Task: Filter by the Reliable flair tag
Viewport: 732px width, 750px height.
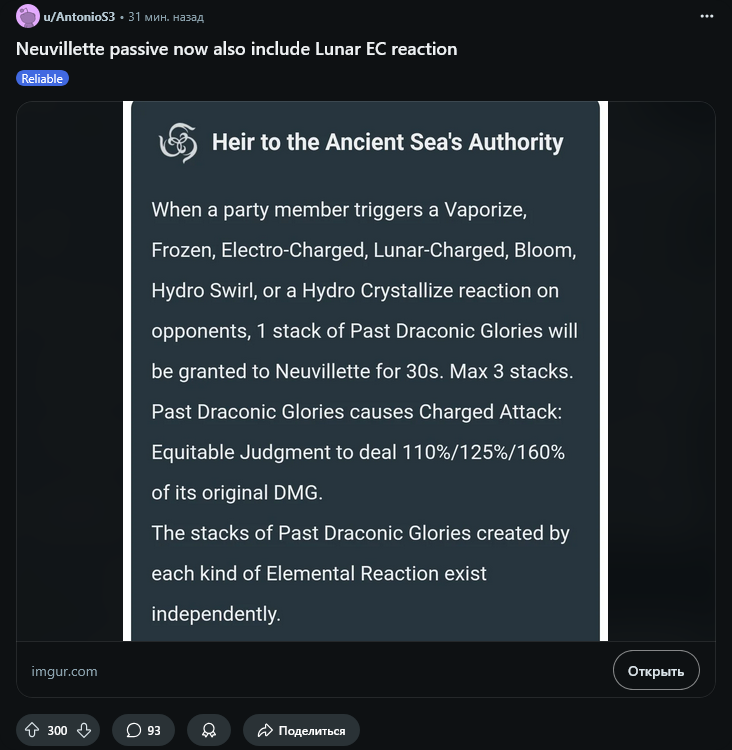Action: coord(42,78)
